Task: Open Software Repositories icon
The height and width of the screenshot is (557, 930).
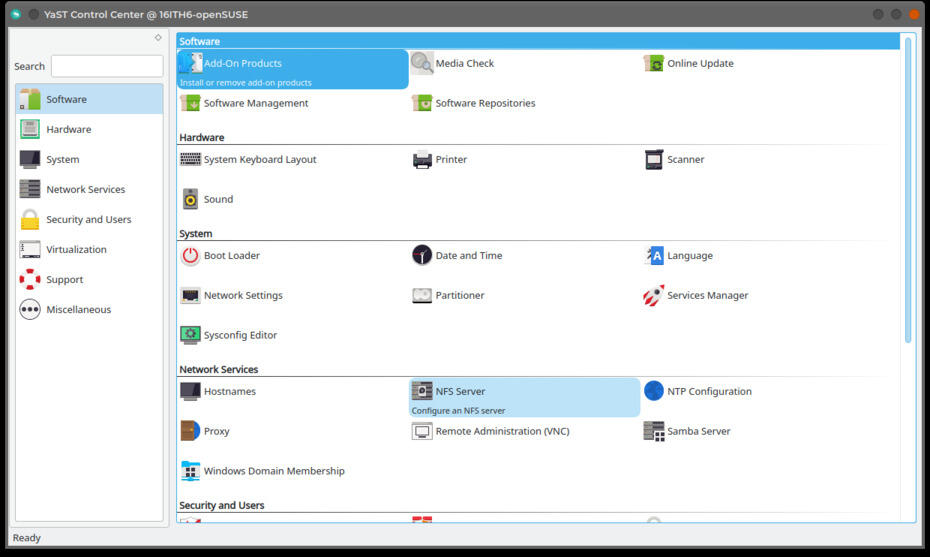Action: point(422,103)
